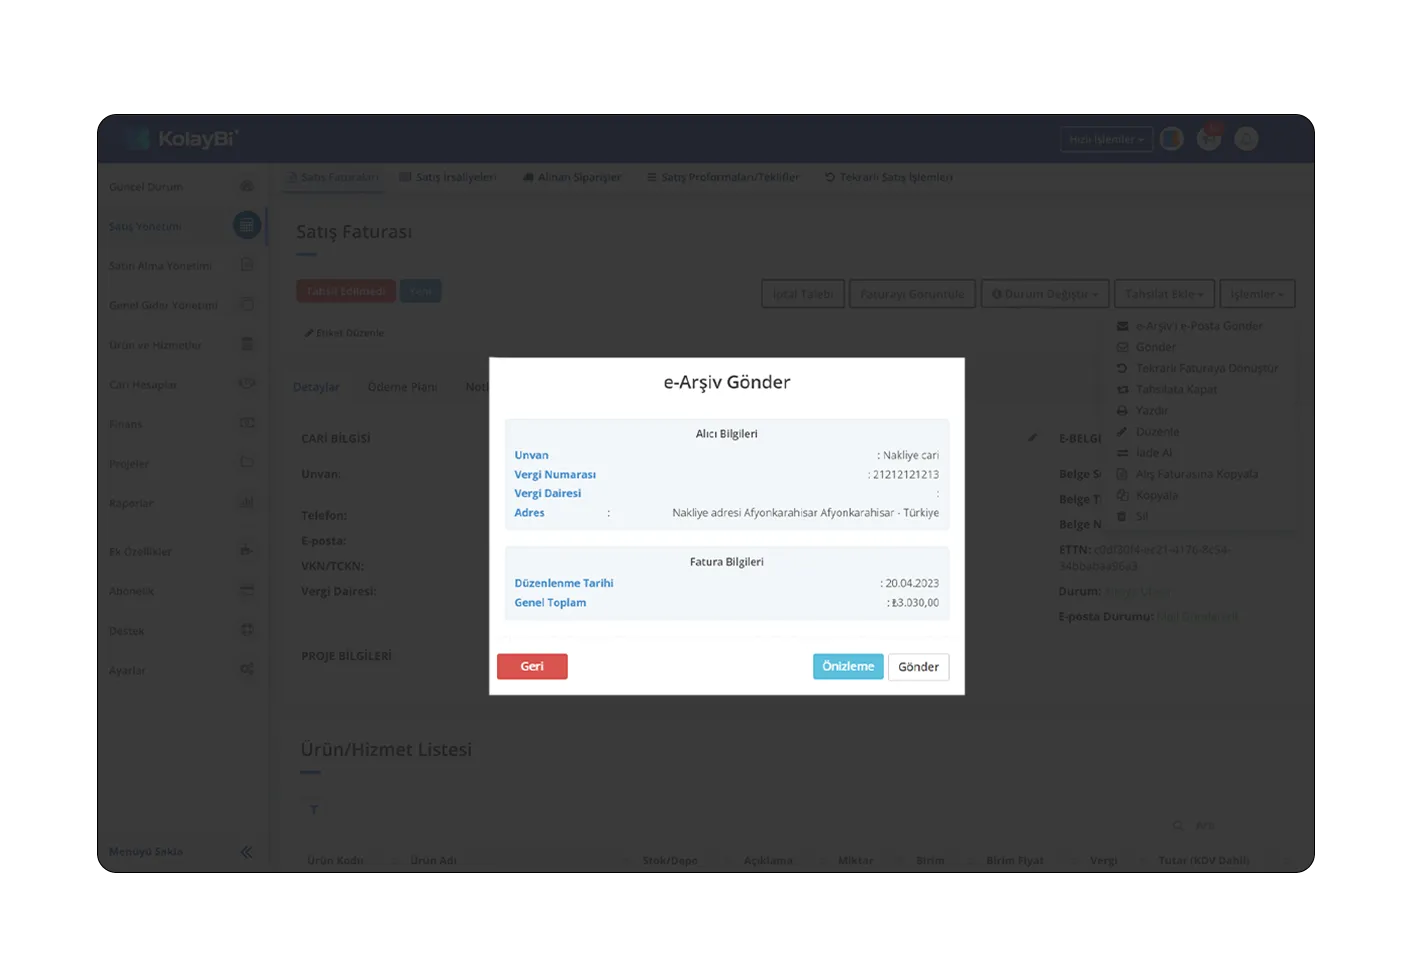The width and height of the screenshot is (1412, 960).
Task: Select the Satış Yönetimi calculator icon
Action: point(247,226)
